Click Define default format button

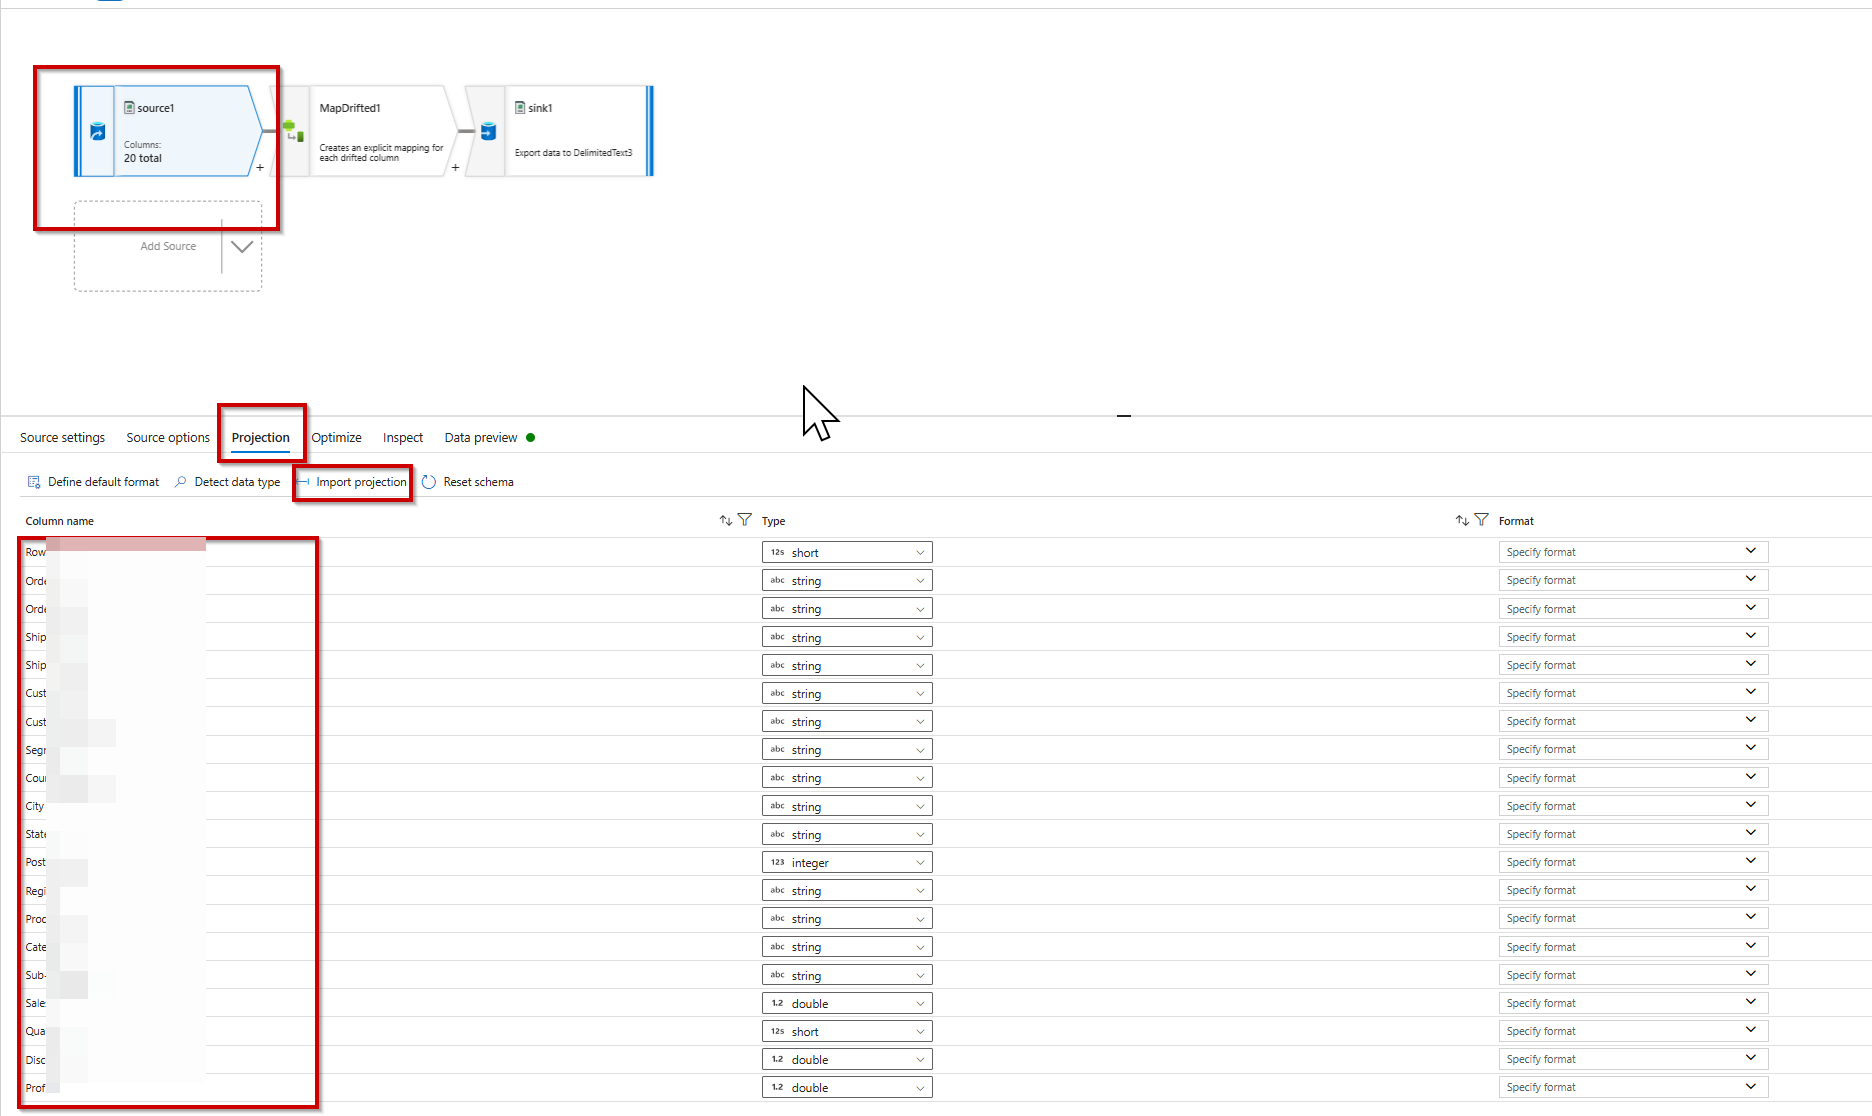tap(93, 482)
